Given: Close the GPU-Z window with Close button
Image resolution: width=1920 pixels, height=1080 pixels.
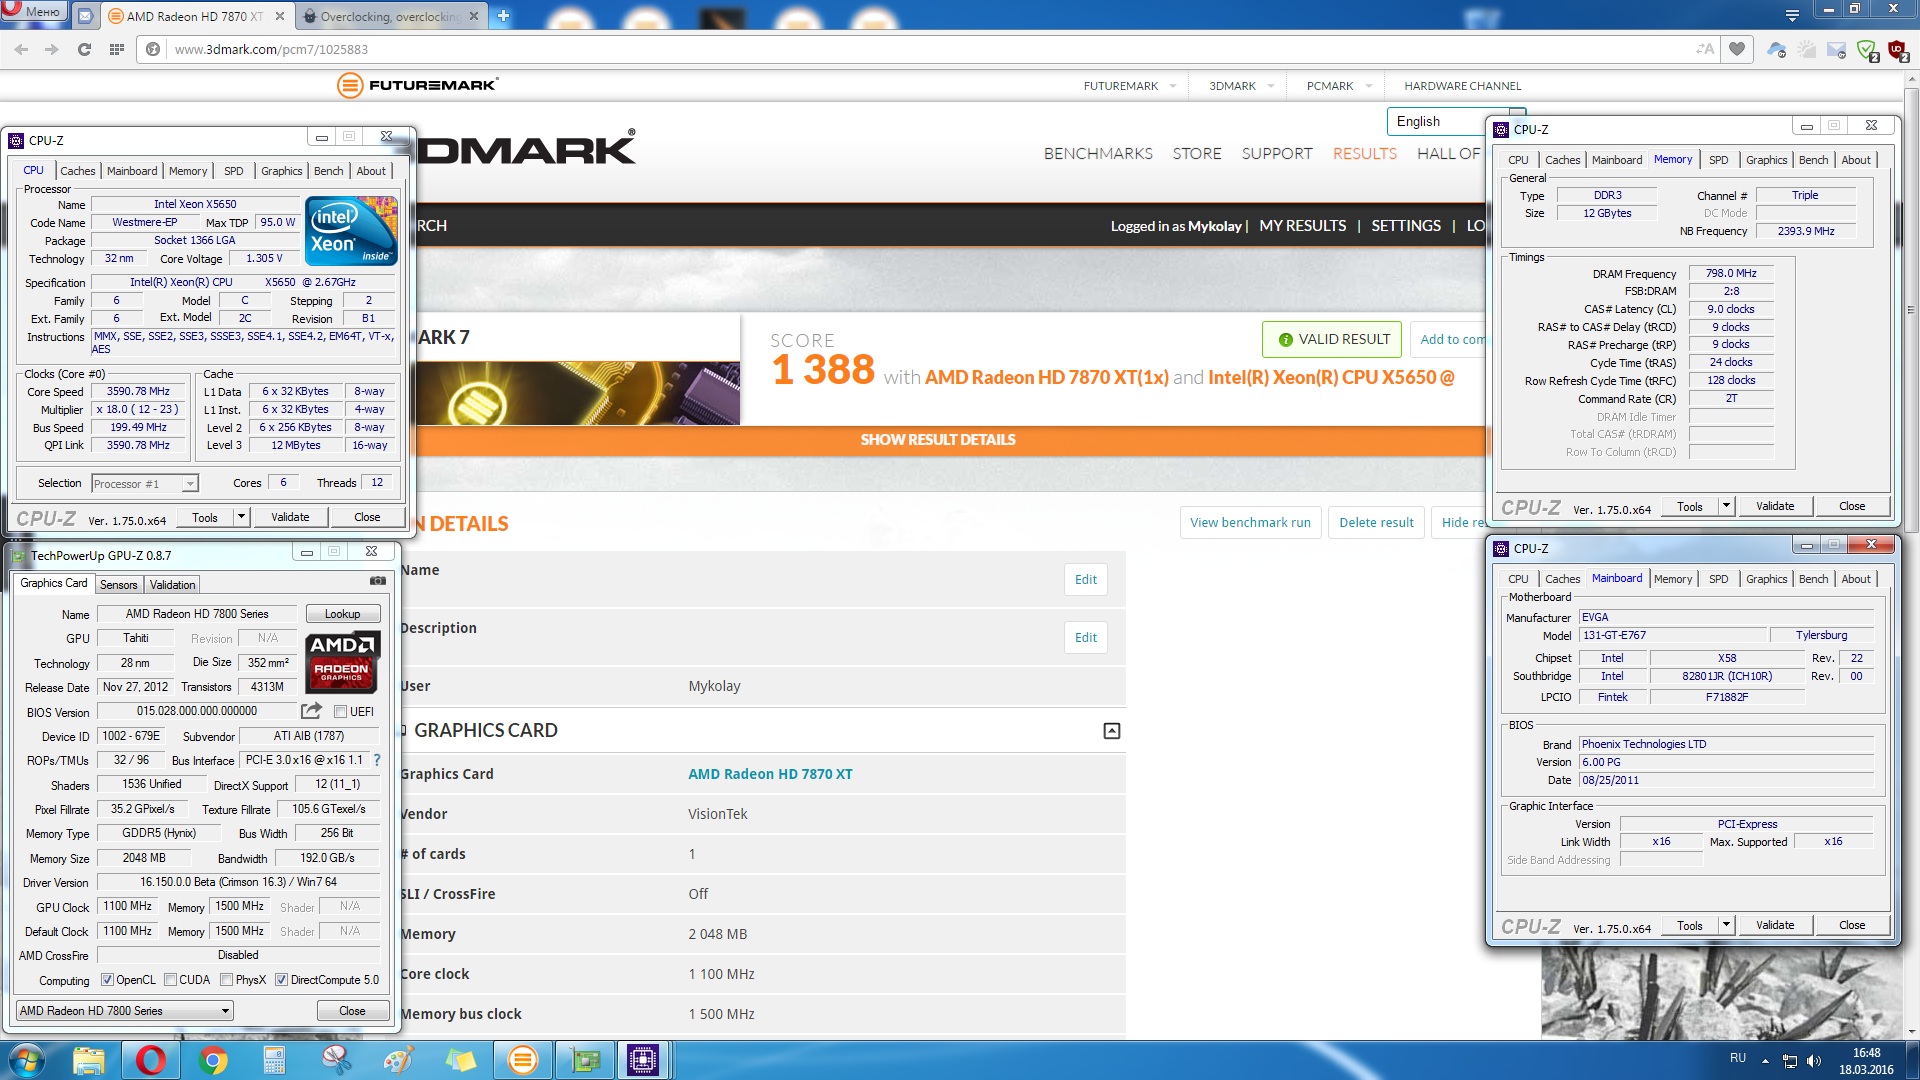Looking at the screenshot, I should coord(352,1011).
